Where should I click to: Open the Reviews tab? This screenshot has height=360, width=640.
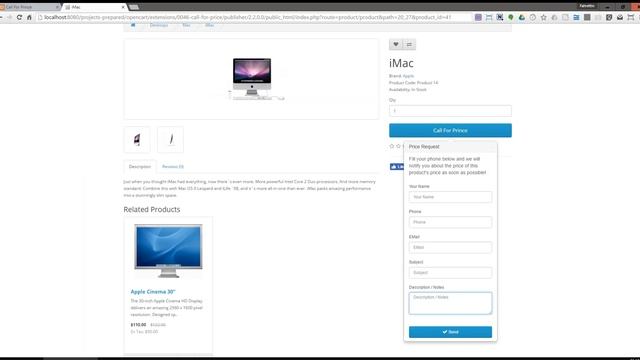[x=173, y=167]
